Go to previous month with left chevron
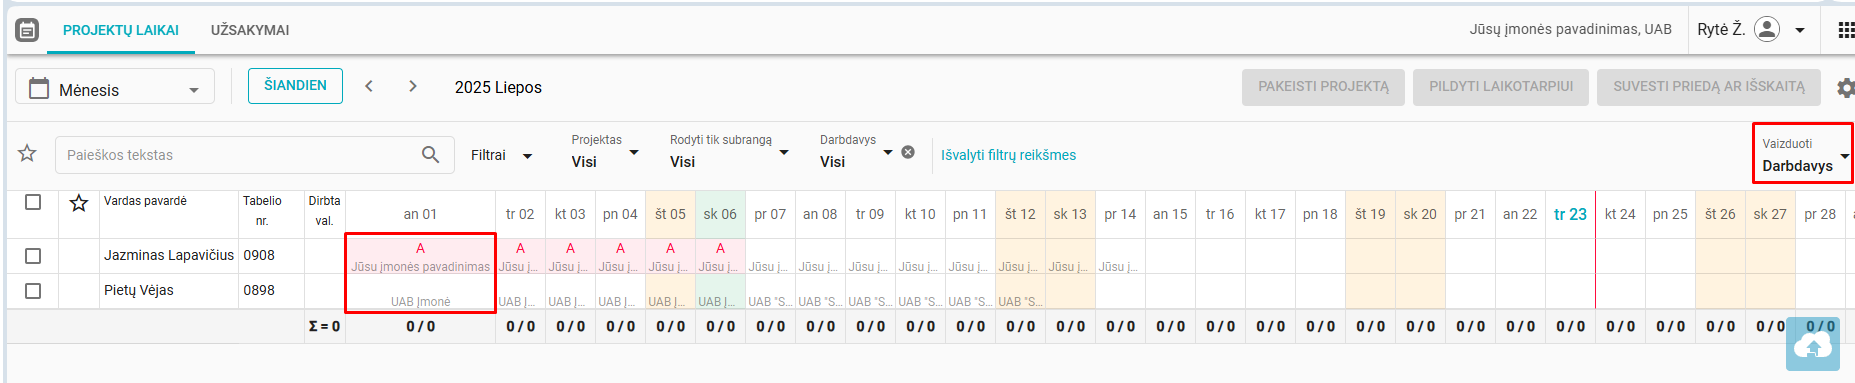 [369, 86]
